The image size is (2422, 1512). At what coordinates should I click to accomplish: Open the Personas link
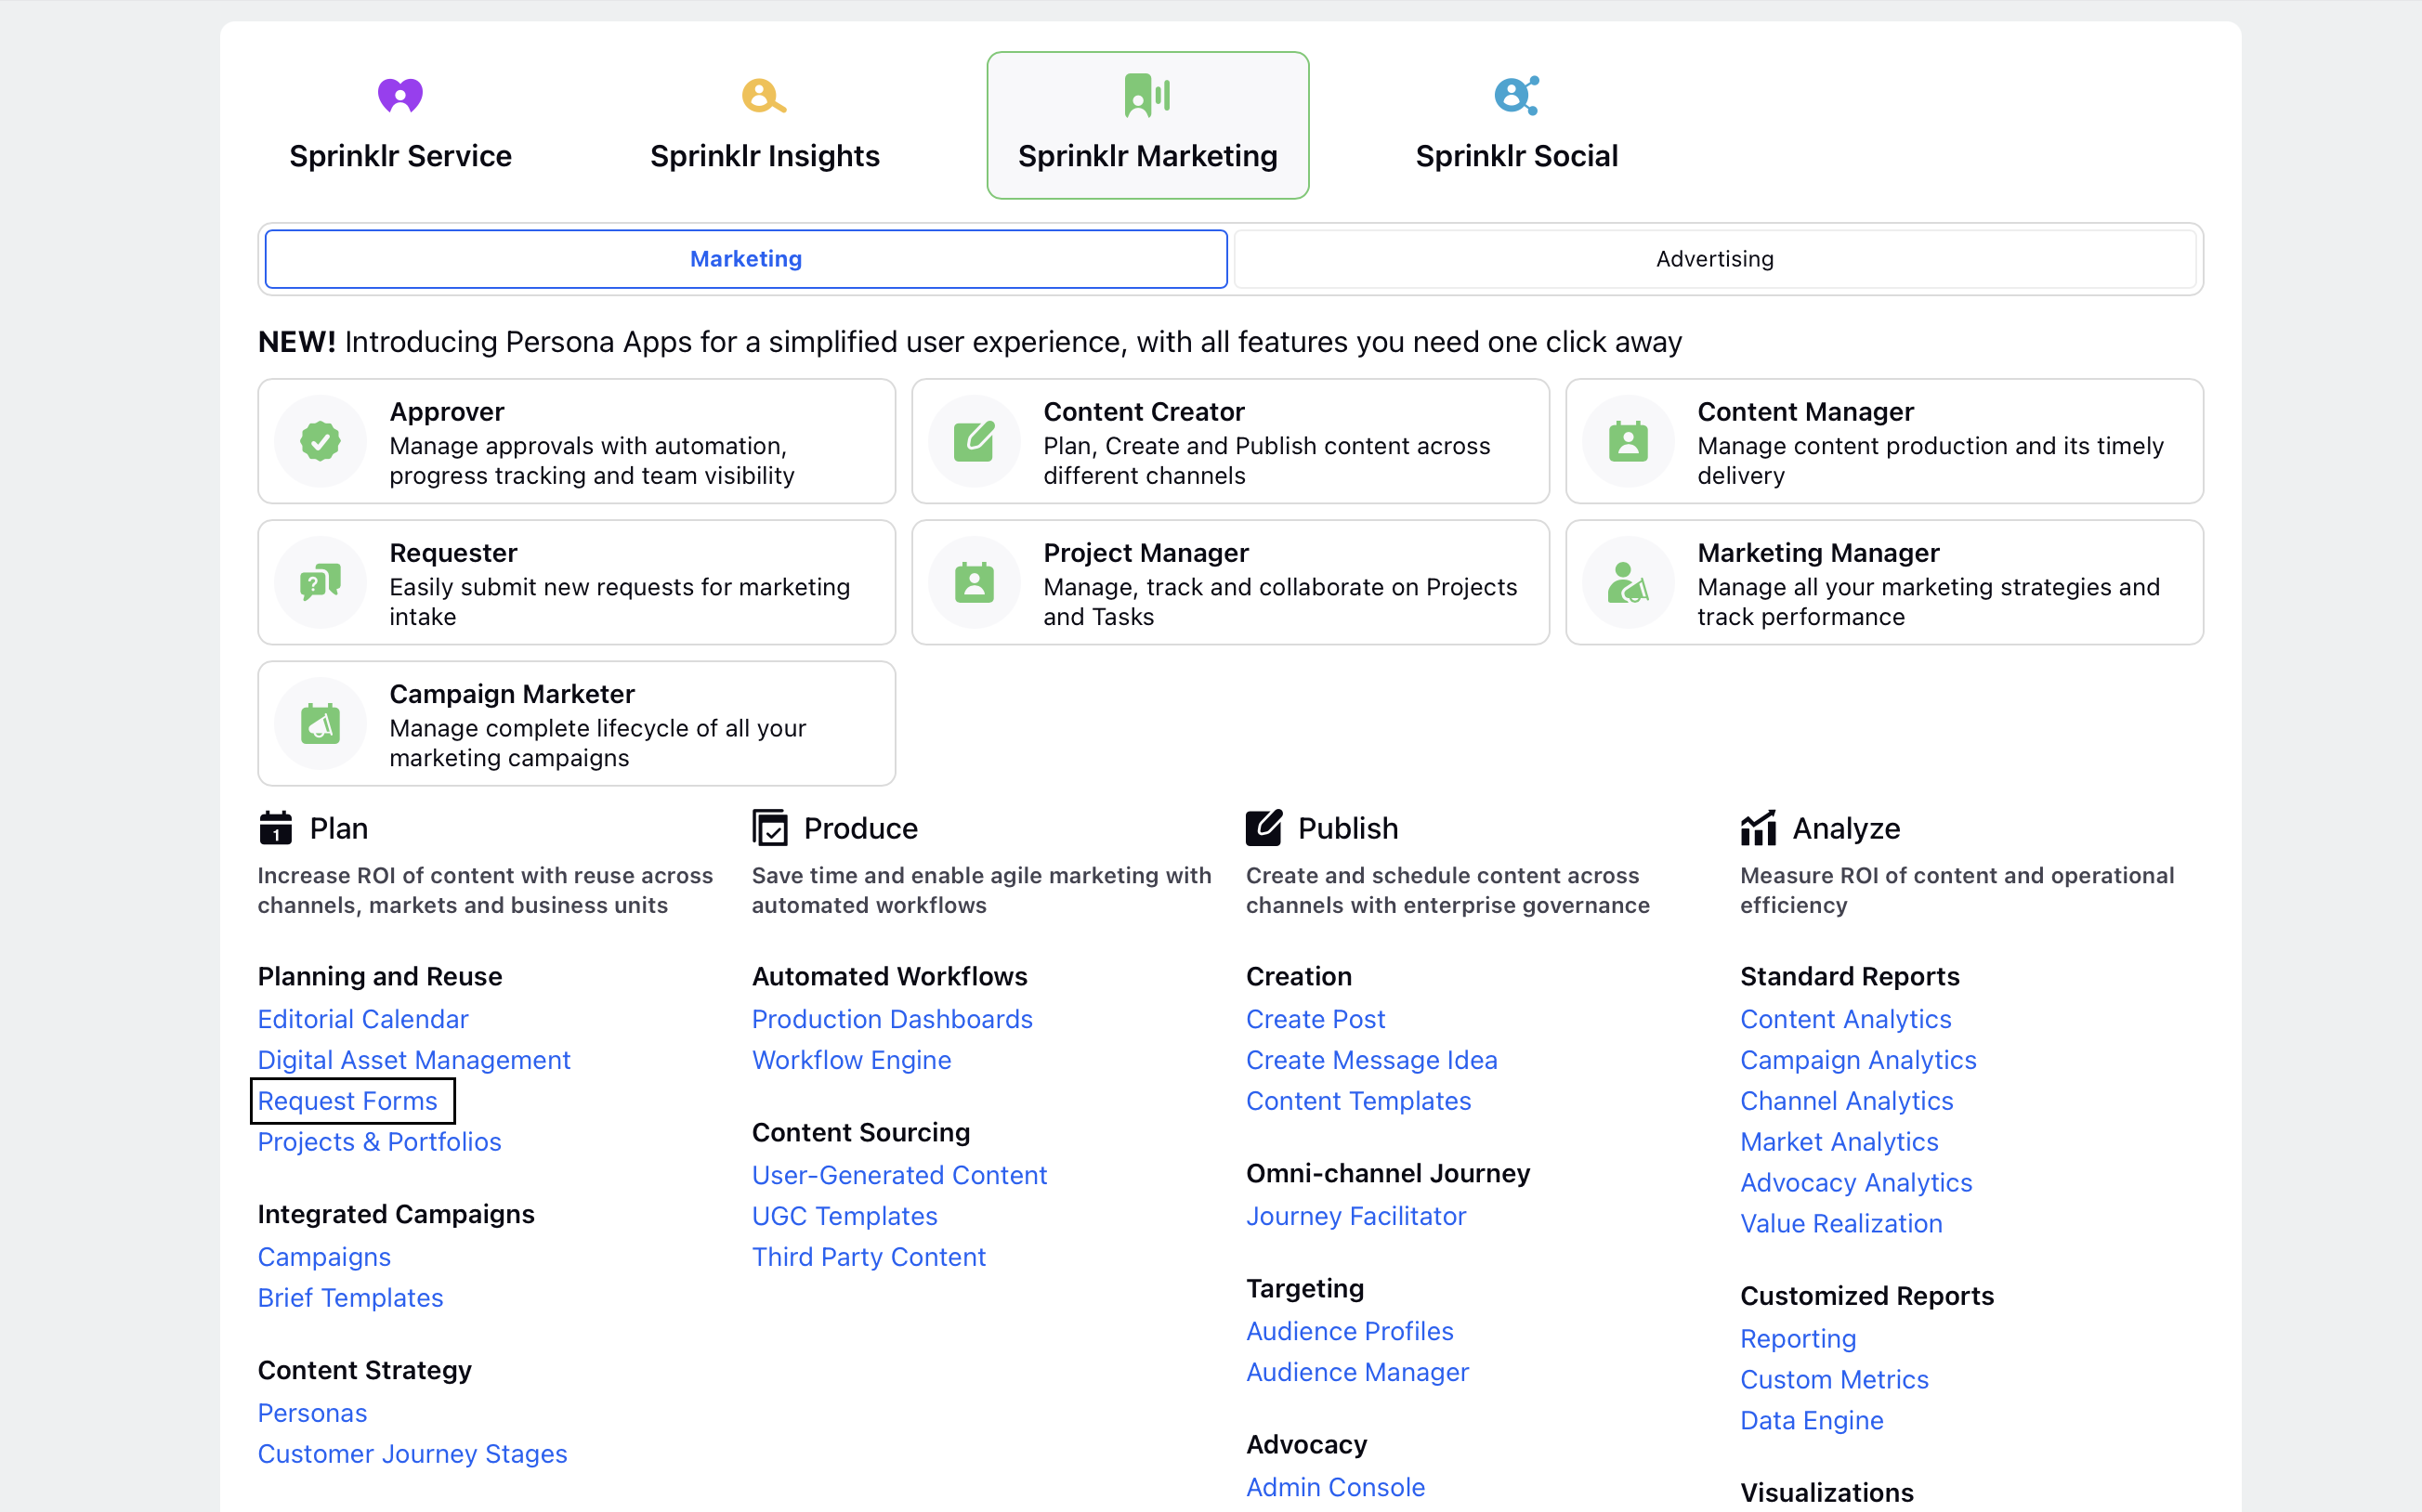coord(312,1413)
